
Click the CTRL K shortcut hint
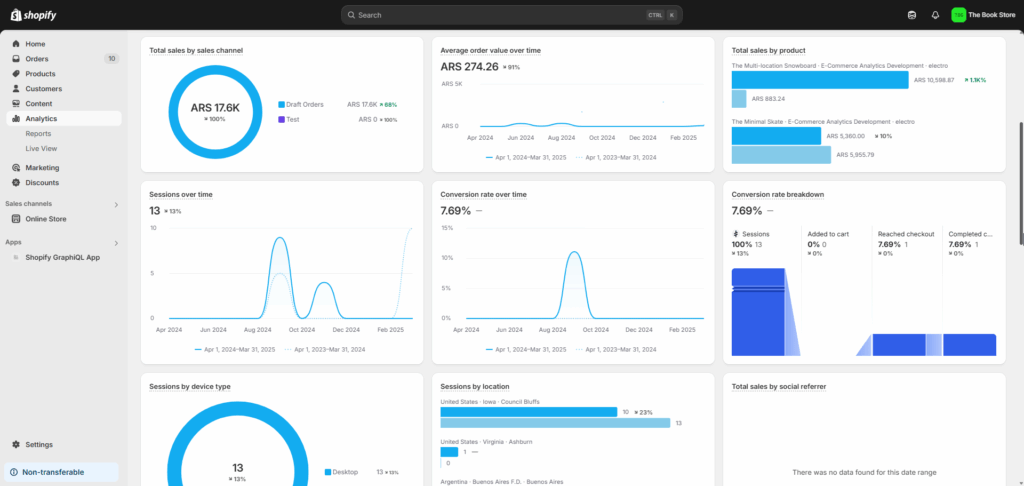(662, 15)
